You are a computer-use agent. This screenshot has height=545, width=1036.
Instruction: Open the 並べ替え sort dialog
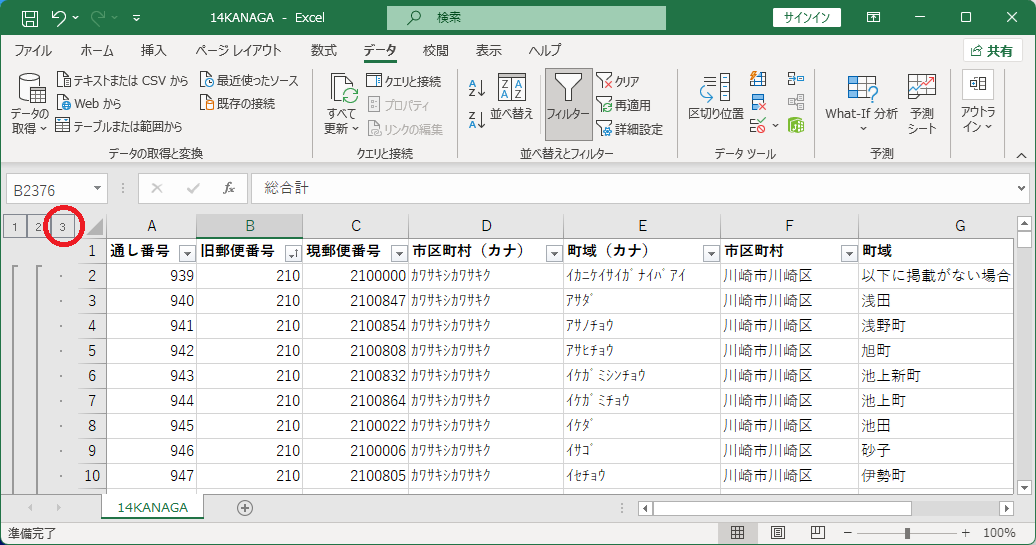[x=511, y=97]
